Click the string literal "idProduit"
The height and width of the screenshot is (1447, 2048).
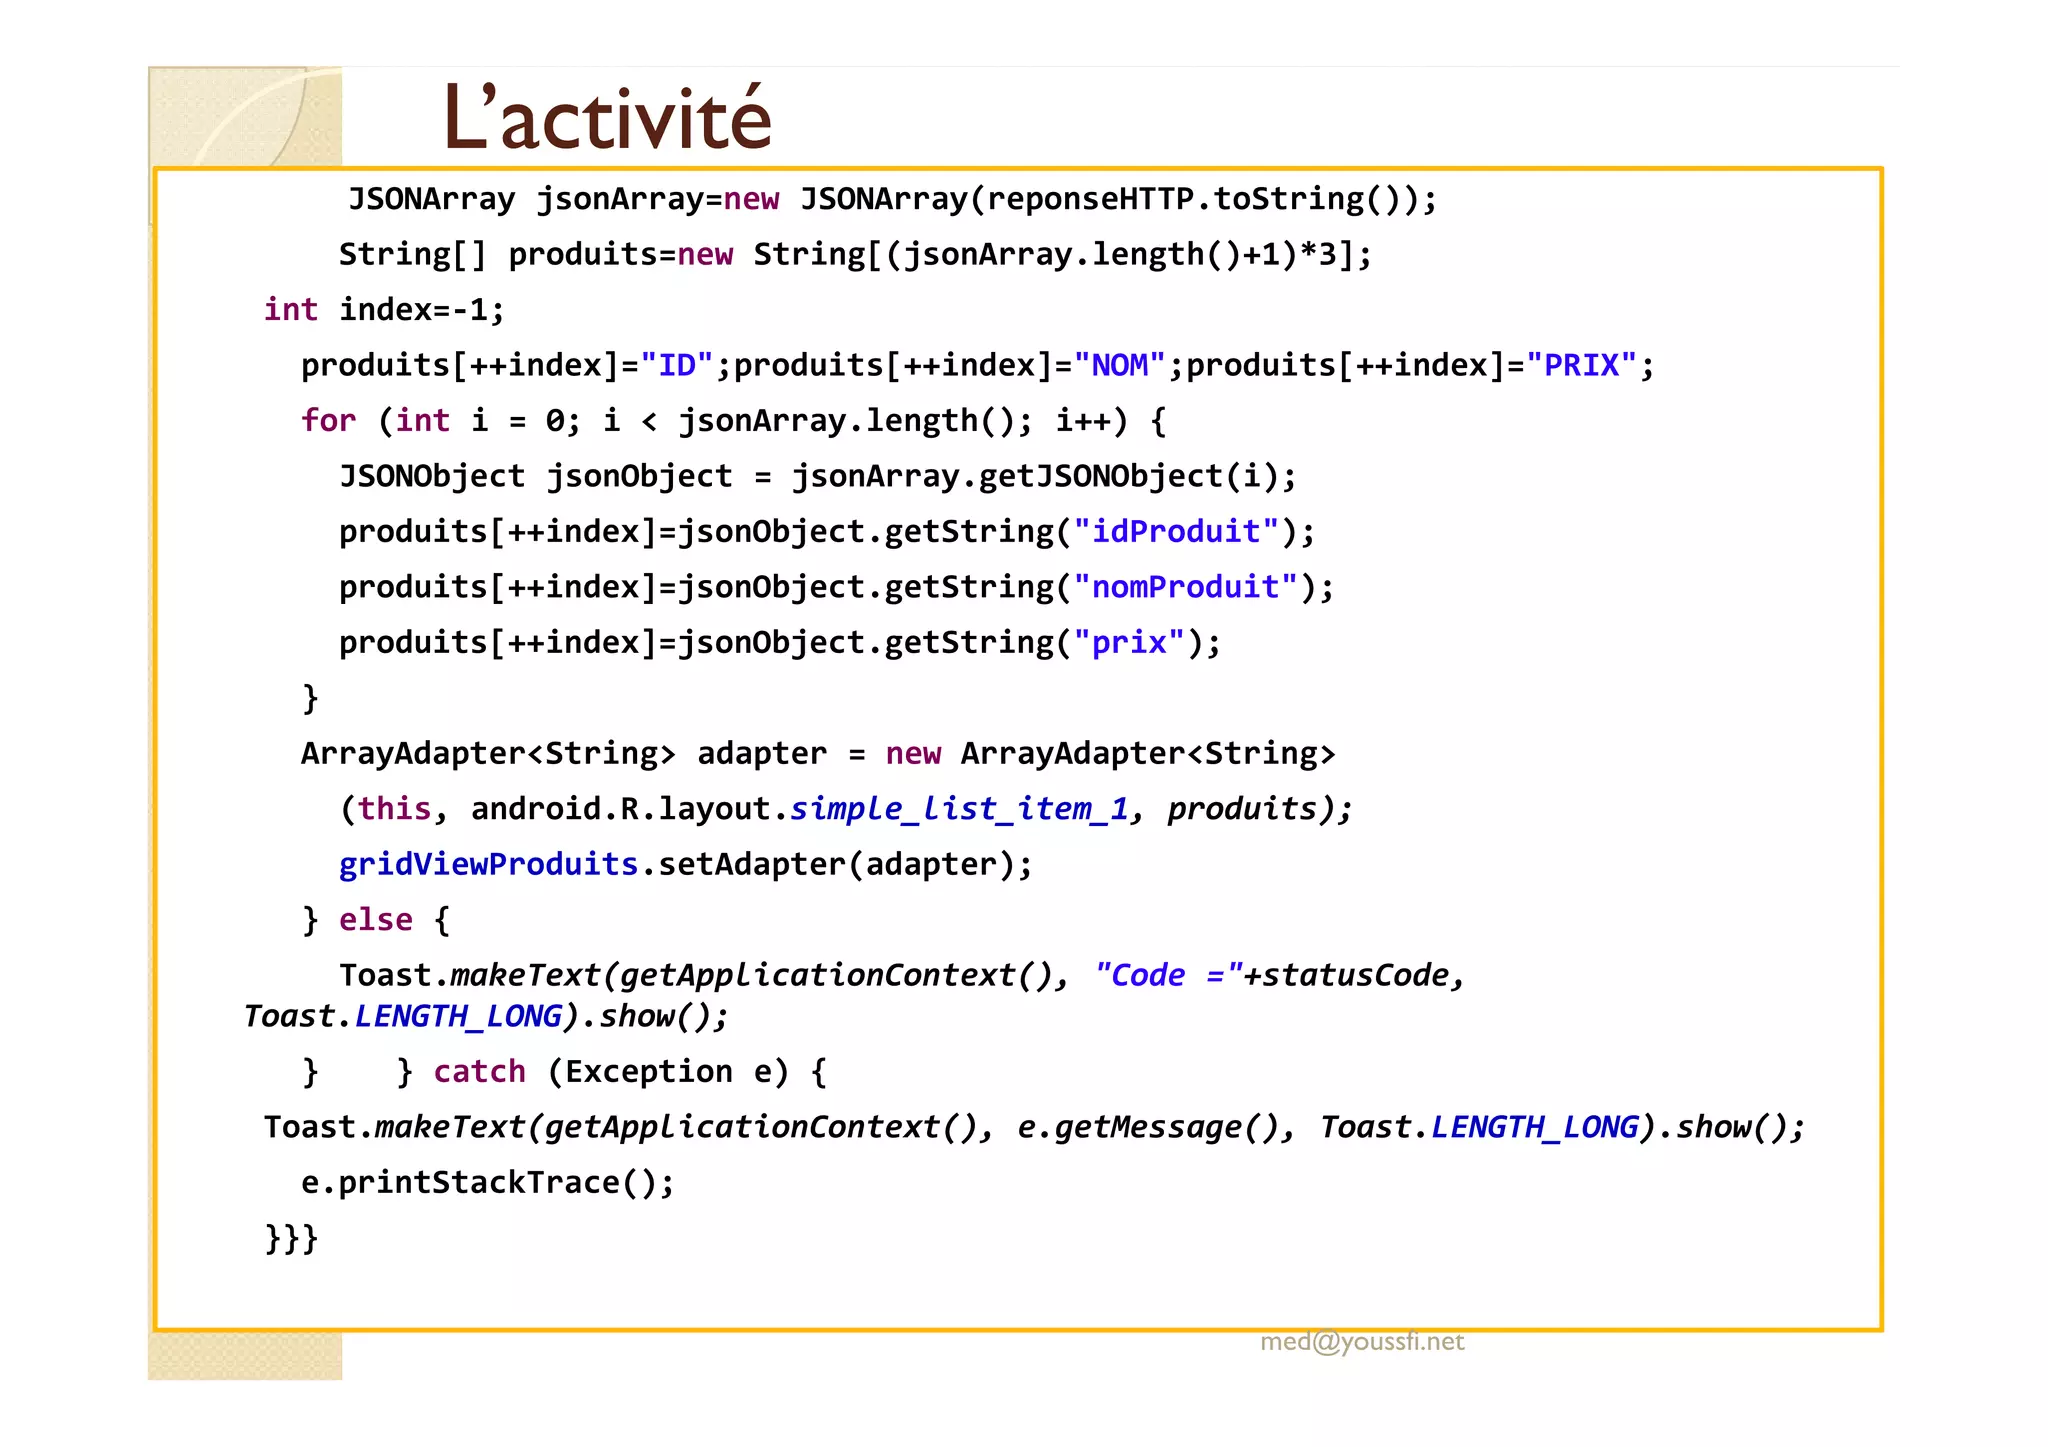1176,531
